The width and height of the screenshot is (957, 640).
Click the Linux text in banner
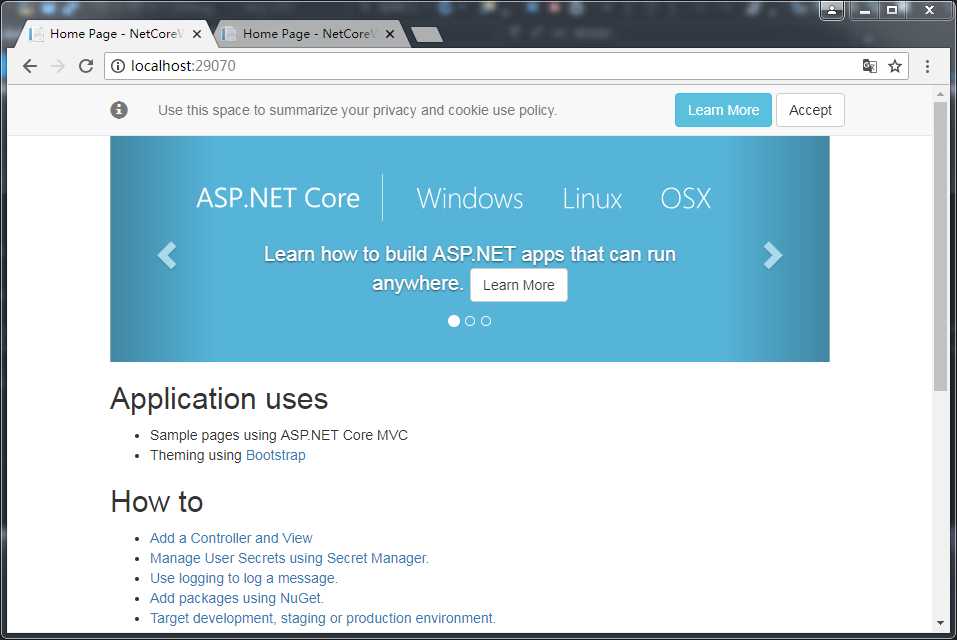pyautogui.click(x=592, y=198)
